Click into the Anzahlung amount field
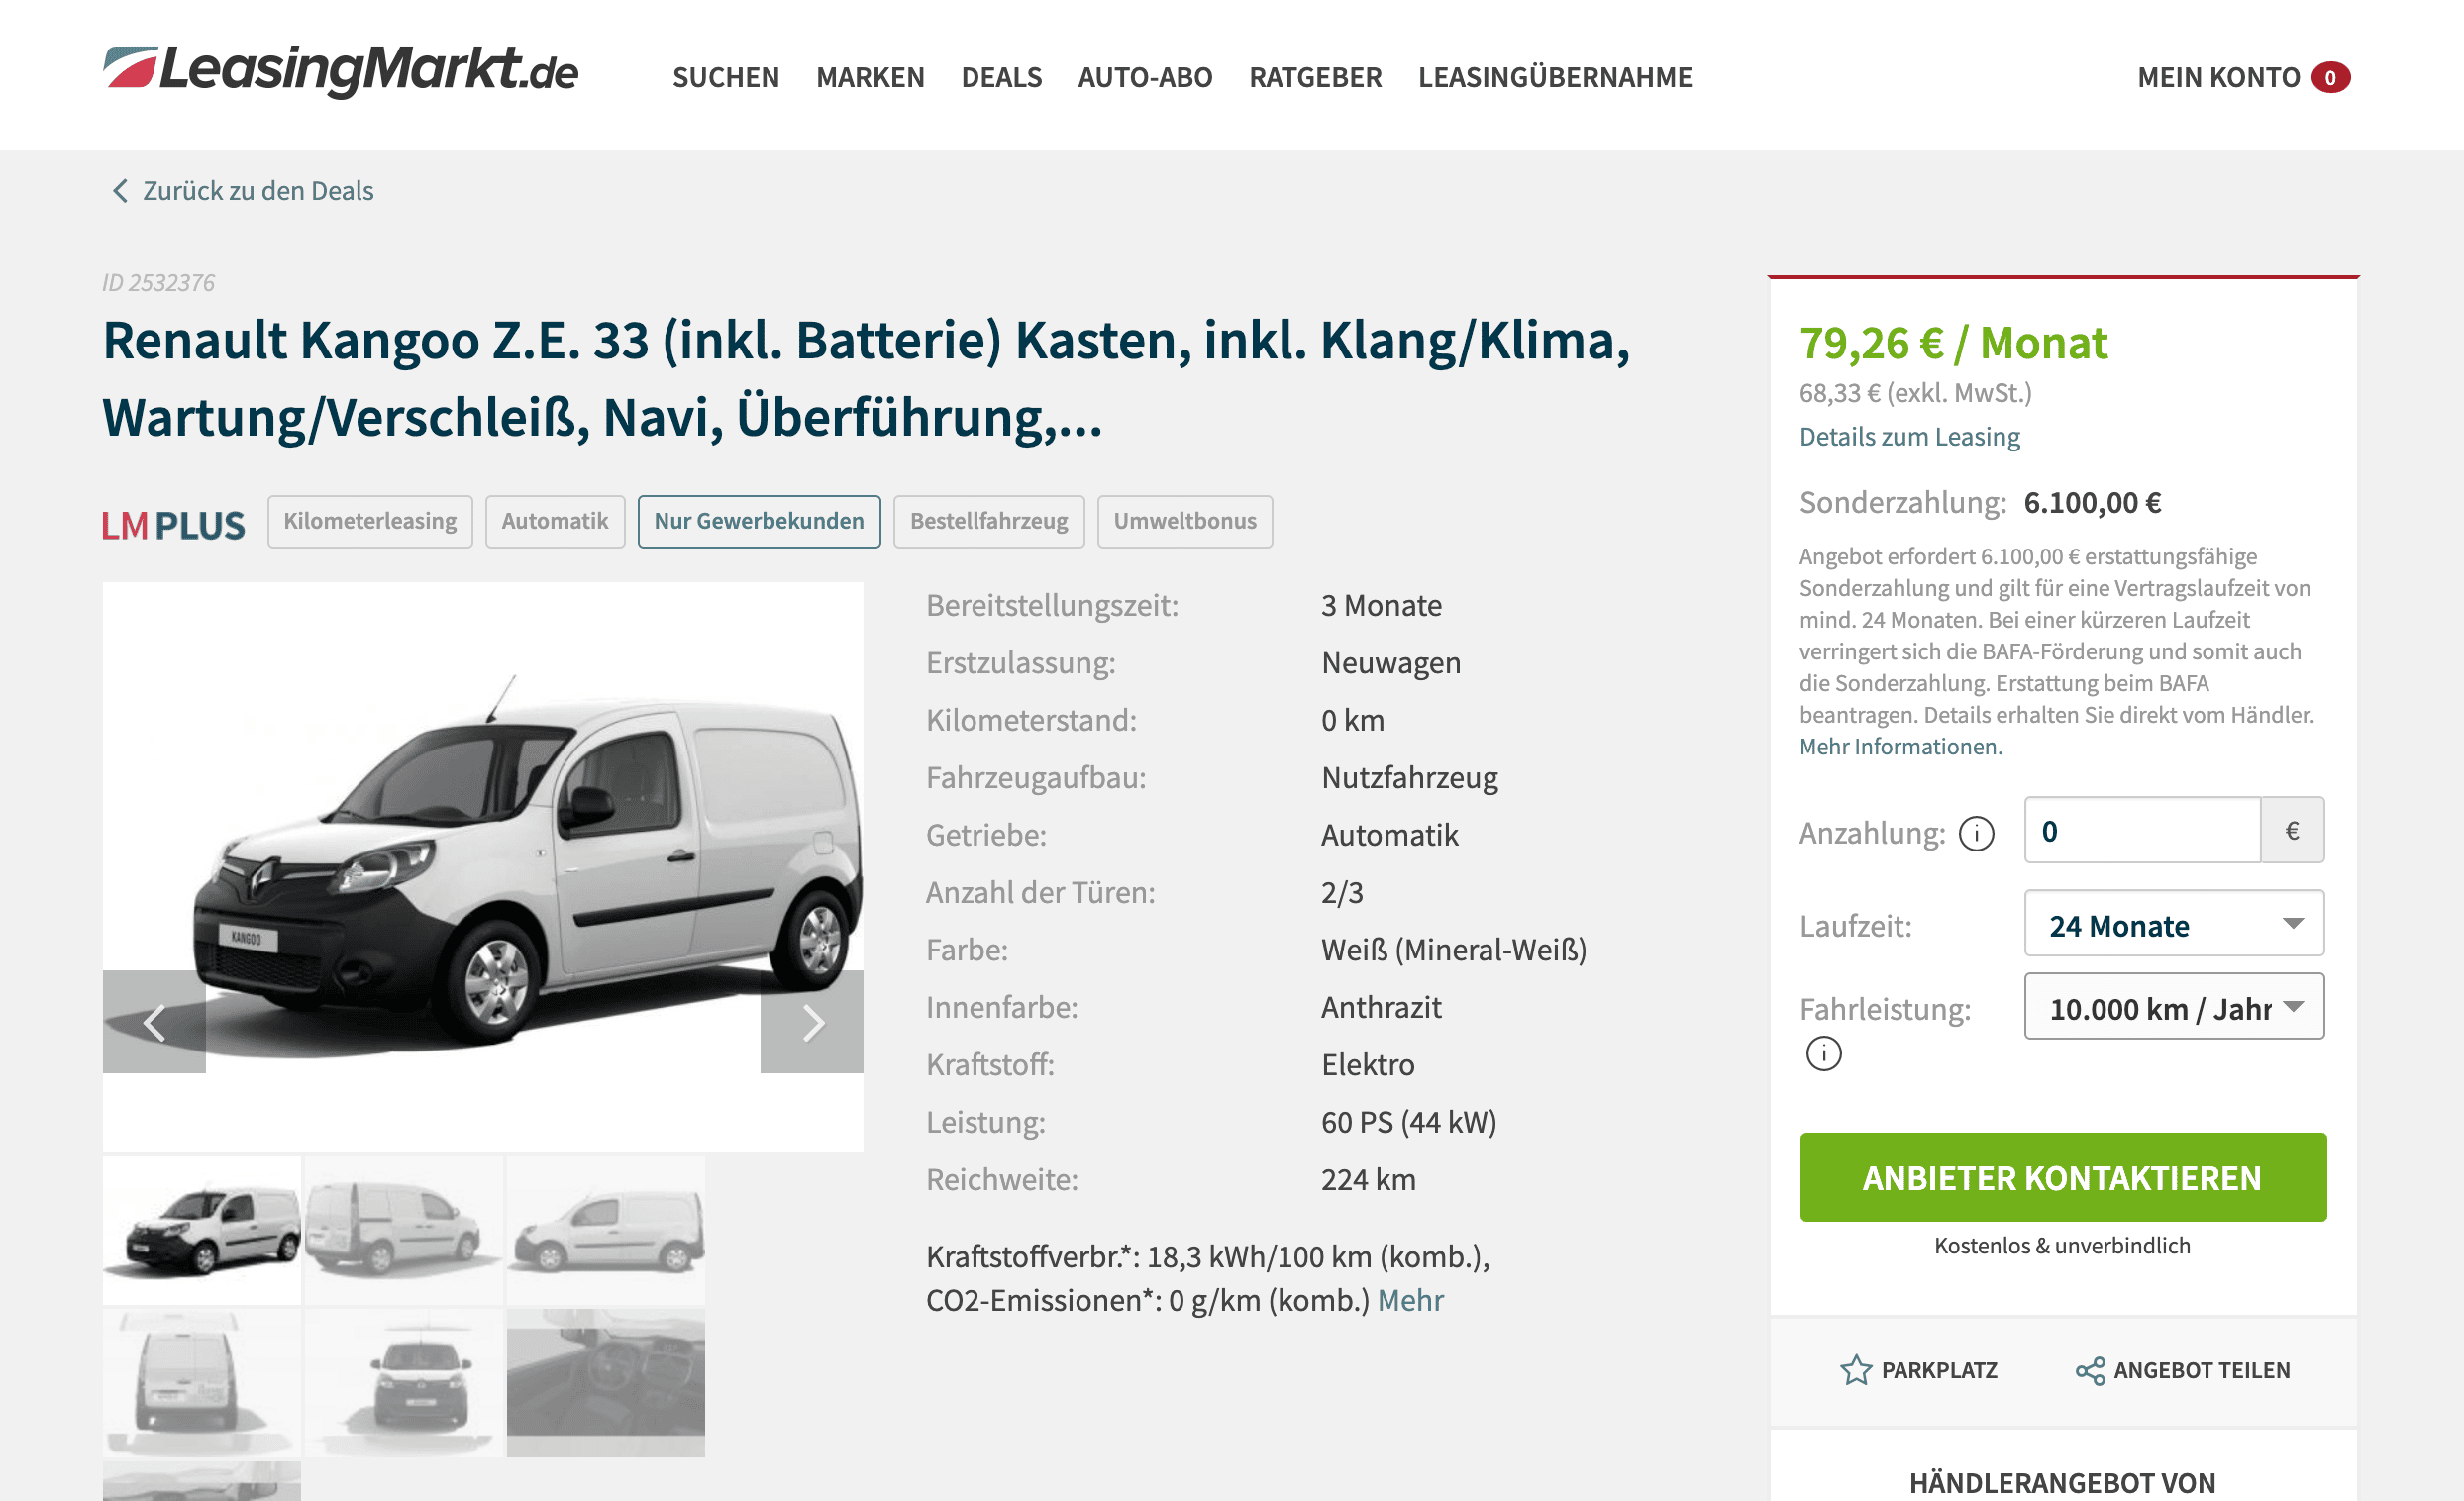Image resolution: width=2464 pixels, height=1501 pixels. tap(2142, 830)
